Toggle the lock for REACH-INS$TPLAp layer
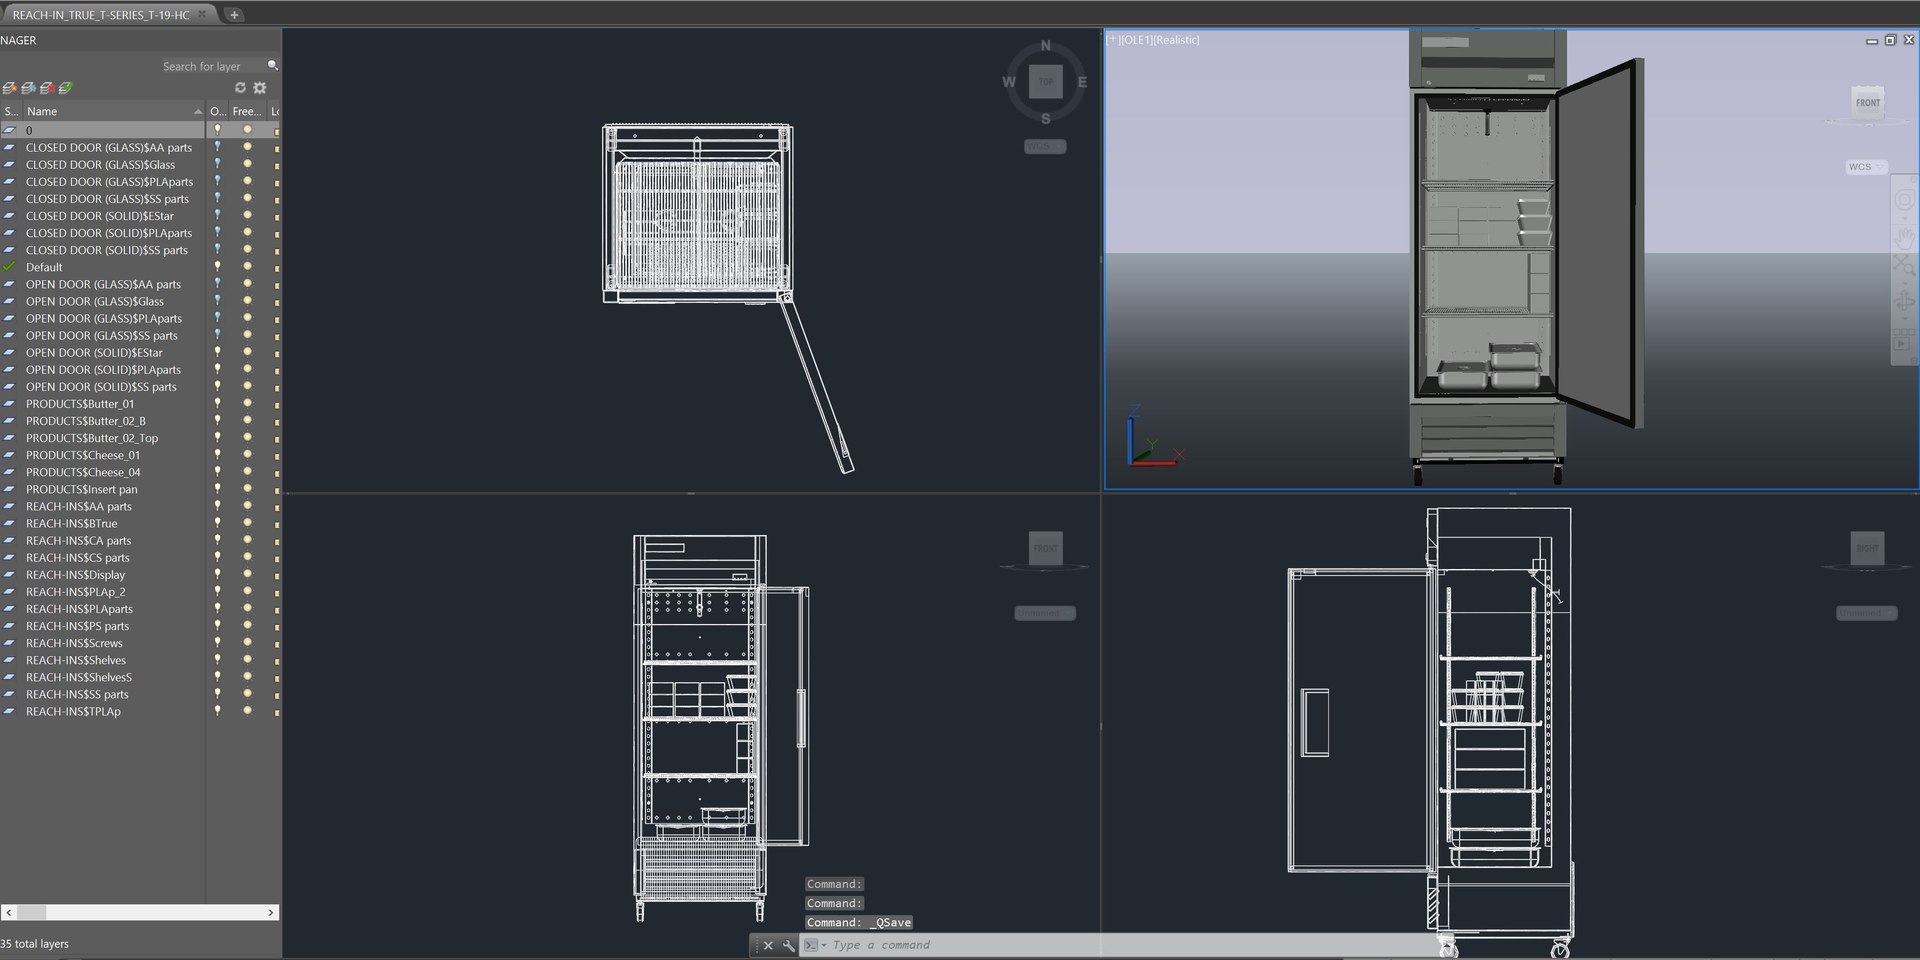Screen dimensions: 1920x960 click(276, 712)
